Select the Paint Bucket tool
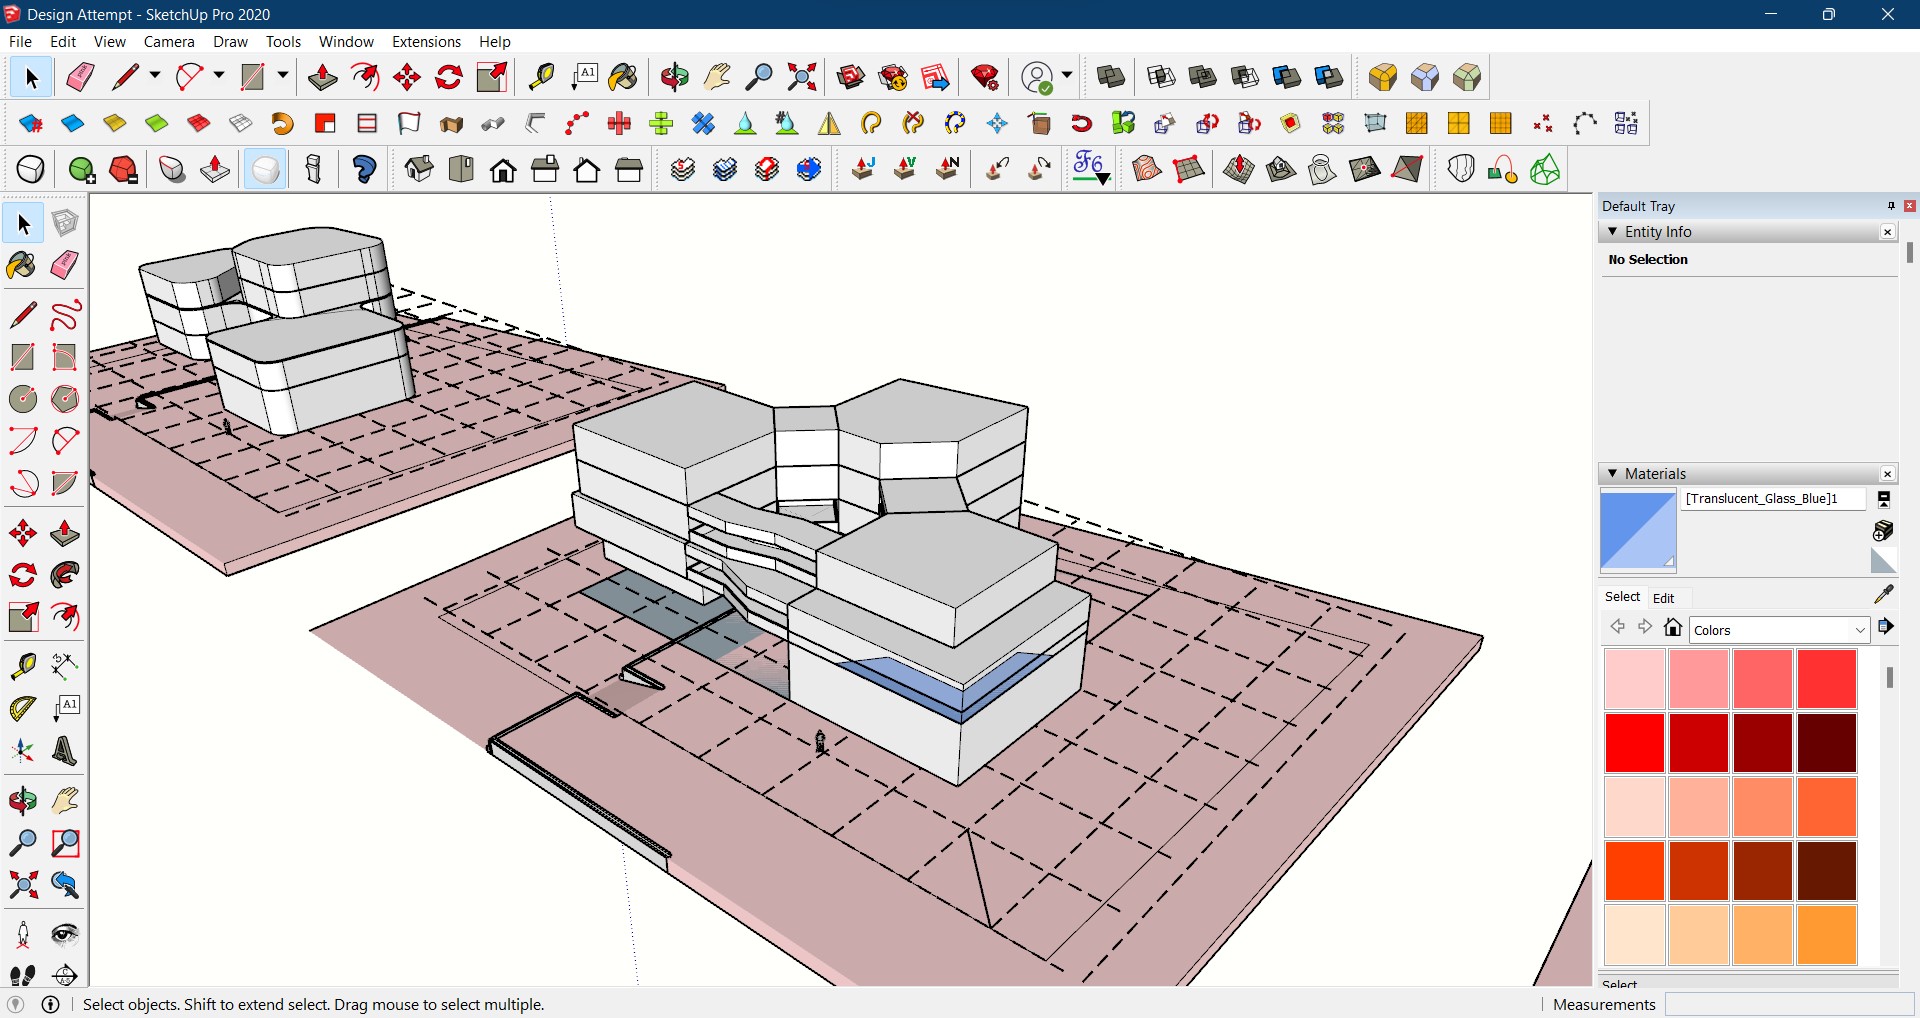Screen dimensions: 1920x1018 (x=22, y=266)
